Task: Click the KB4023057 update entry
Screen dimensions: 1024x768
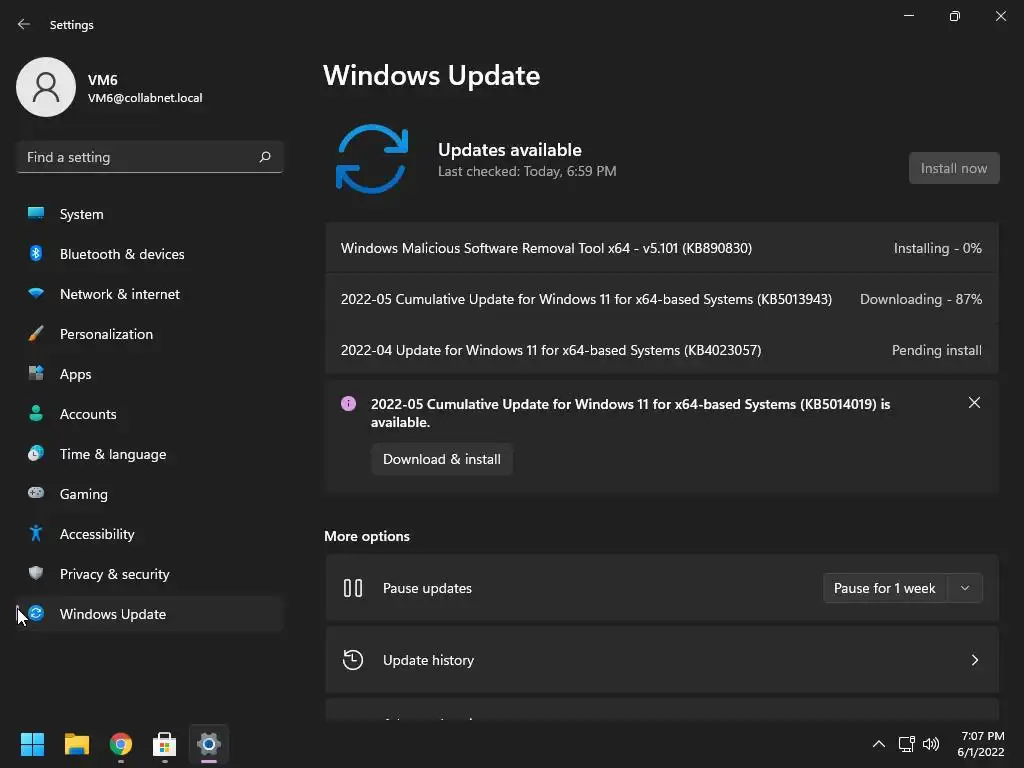Action: (662, 350)
